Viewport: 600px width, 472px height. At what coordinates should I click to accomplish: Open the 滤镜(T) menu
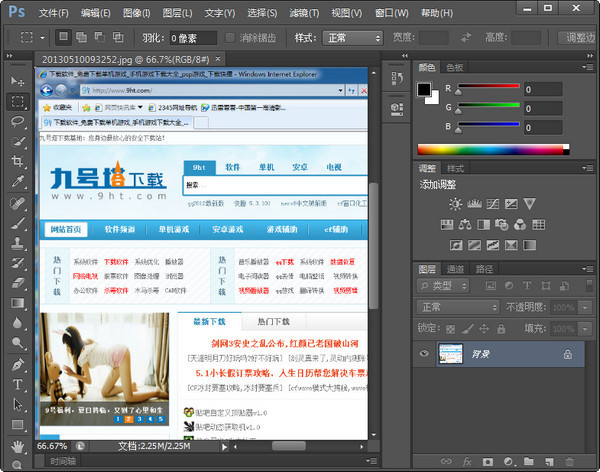(304, 13)
